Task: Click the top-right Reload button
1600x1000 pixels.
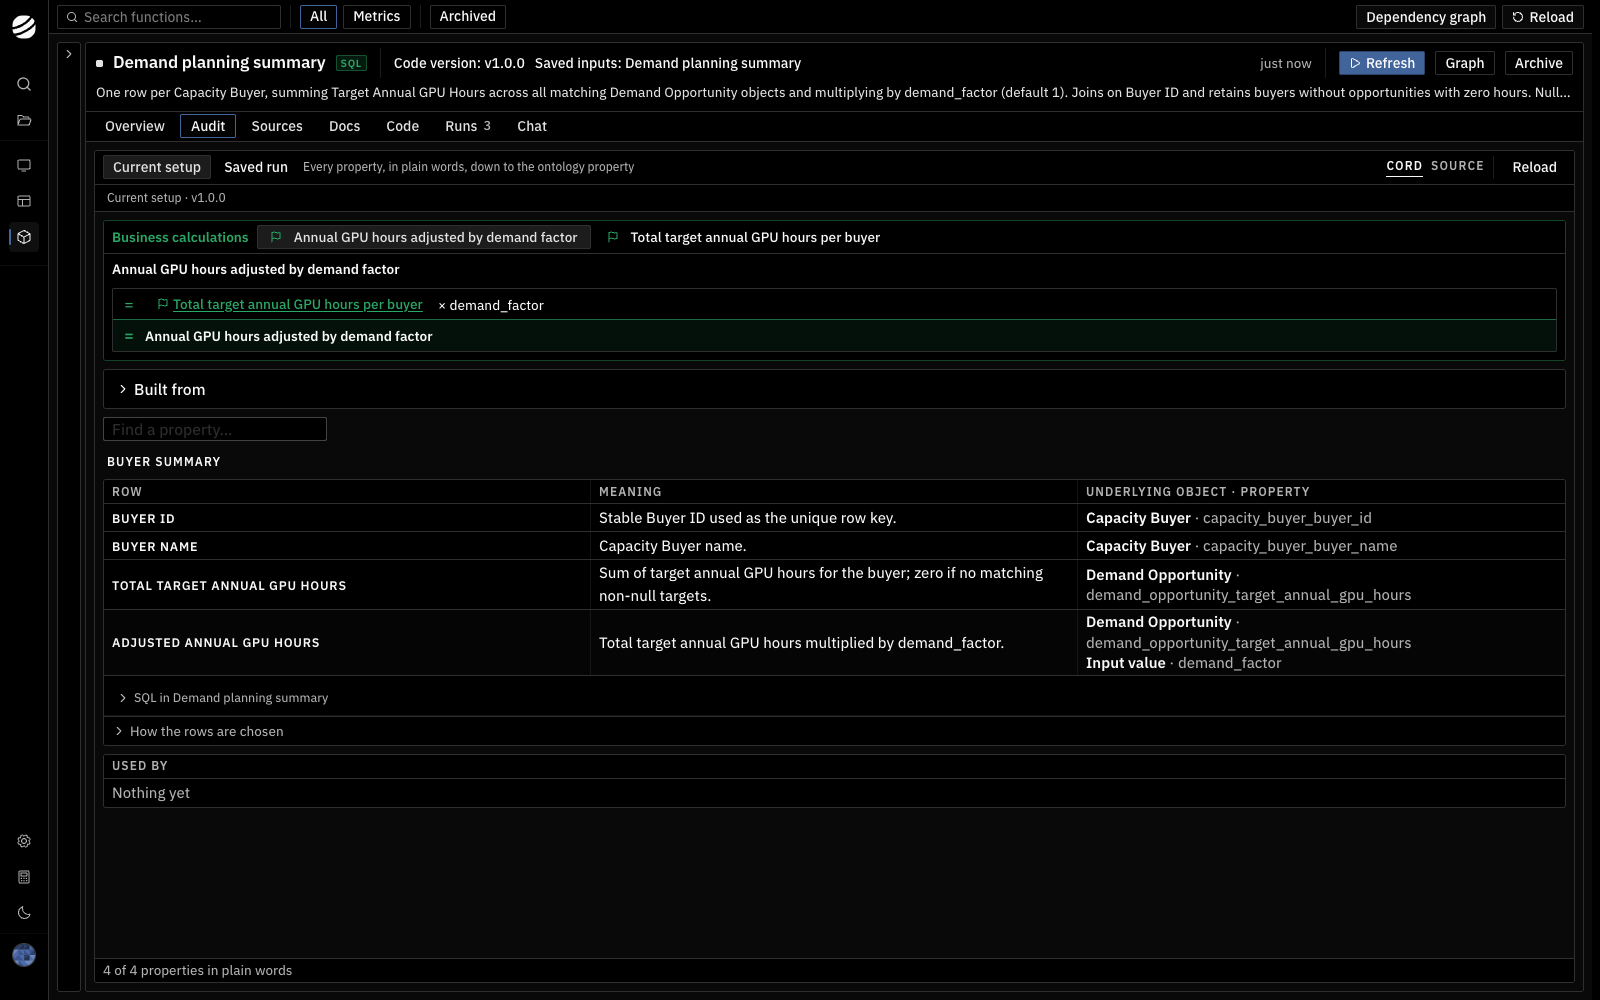Action: point(1542,17)
